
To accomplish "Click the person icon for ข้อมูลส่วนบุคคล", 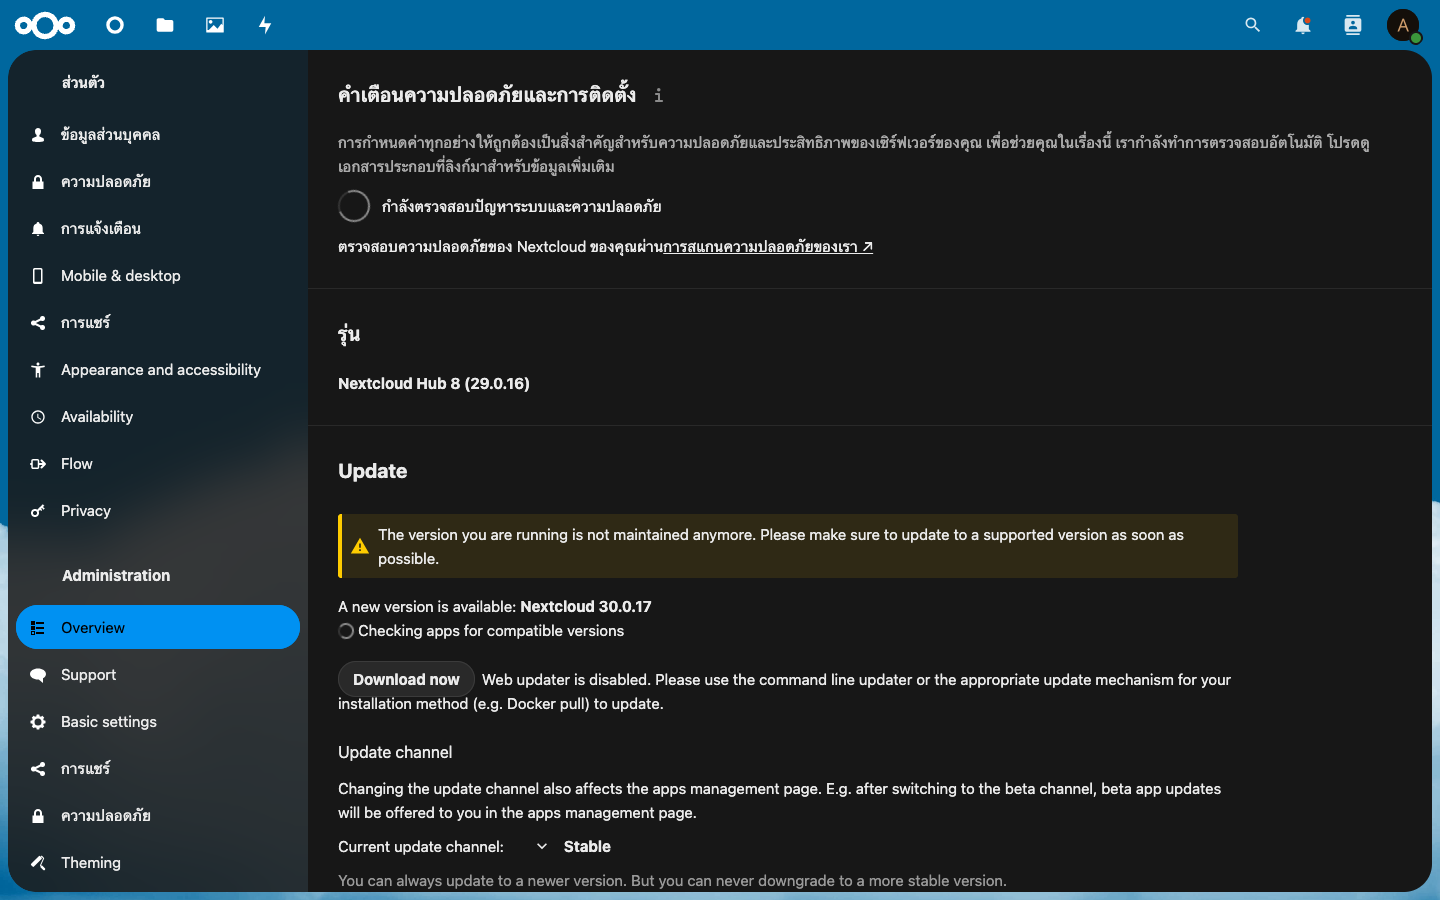I will pyautogui.click(x=38, y=135).
